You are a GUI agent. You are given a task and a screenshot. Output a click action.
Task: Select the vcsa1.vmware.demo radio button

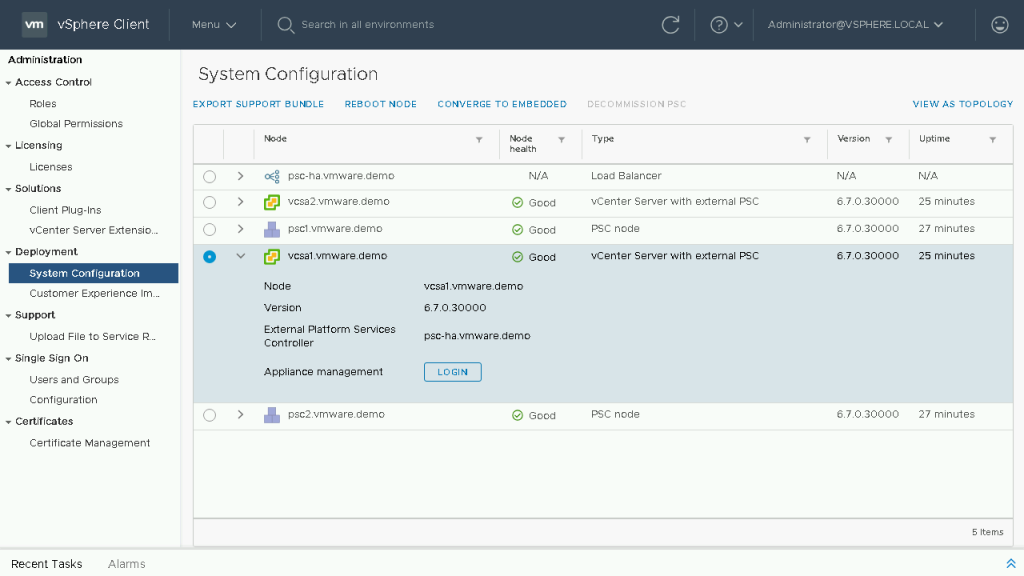209,257
